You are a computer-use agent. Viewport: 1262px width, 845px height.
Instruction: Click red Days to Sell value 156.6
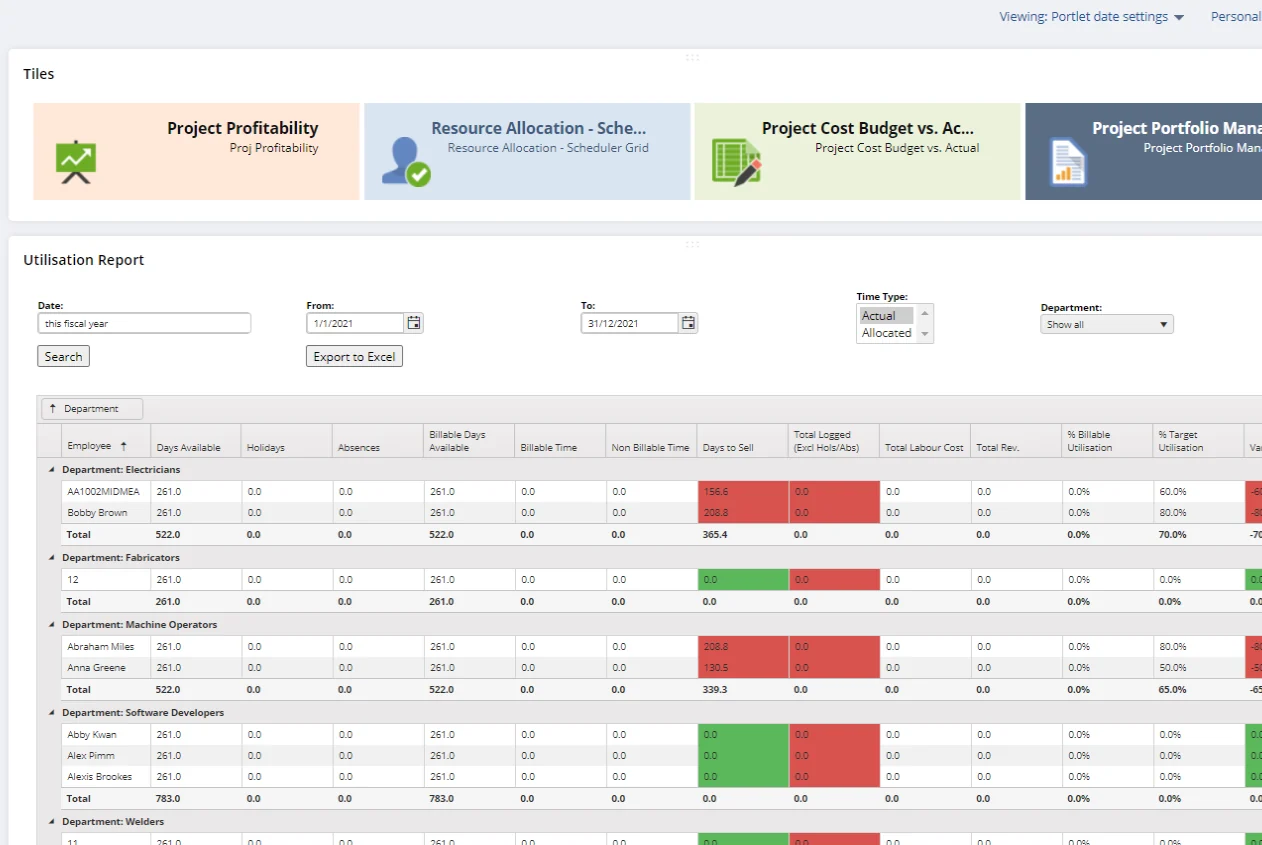point(743,491)
